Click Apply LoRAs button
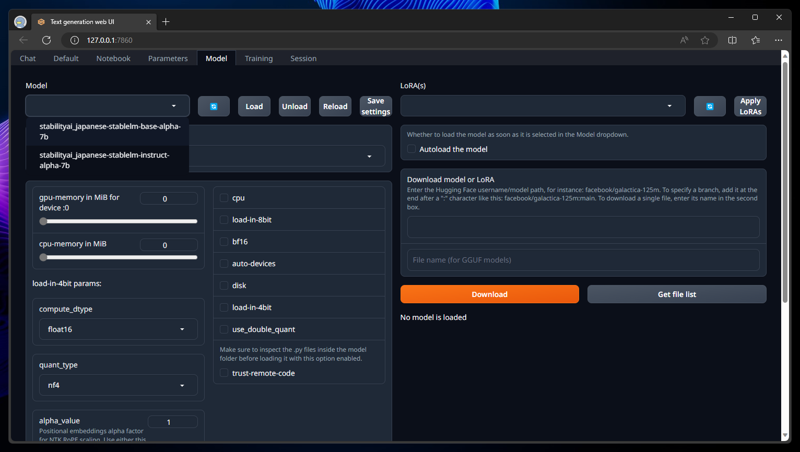Screen dimensions: 800x452 [x=750, y=106]
